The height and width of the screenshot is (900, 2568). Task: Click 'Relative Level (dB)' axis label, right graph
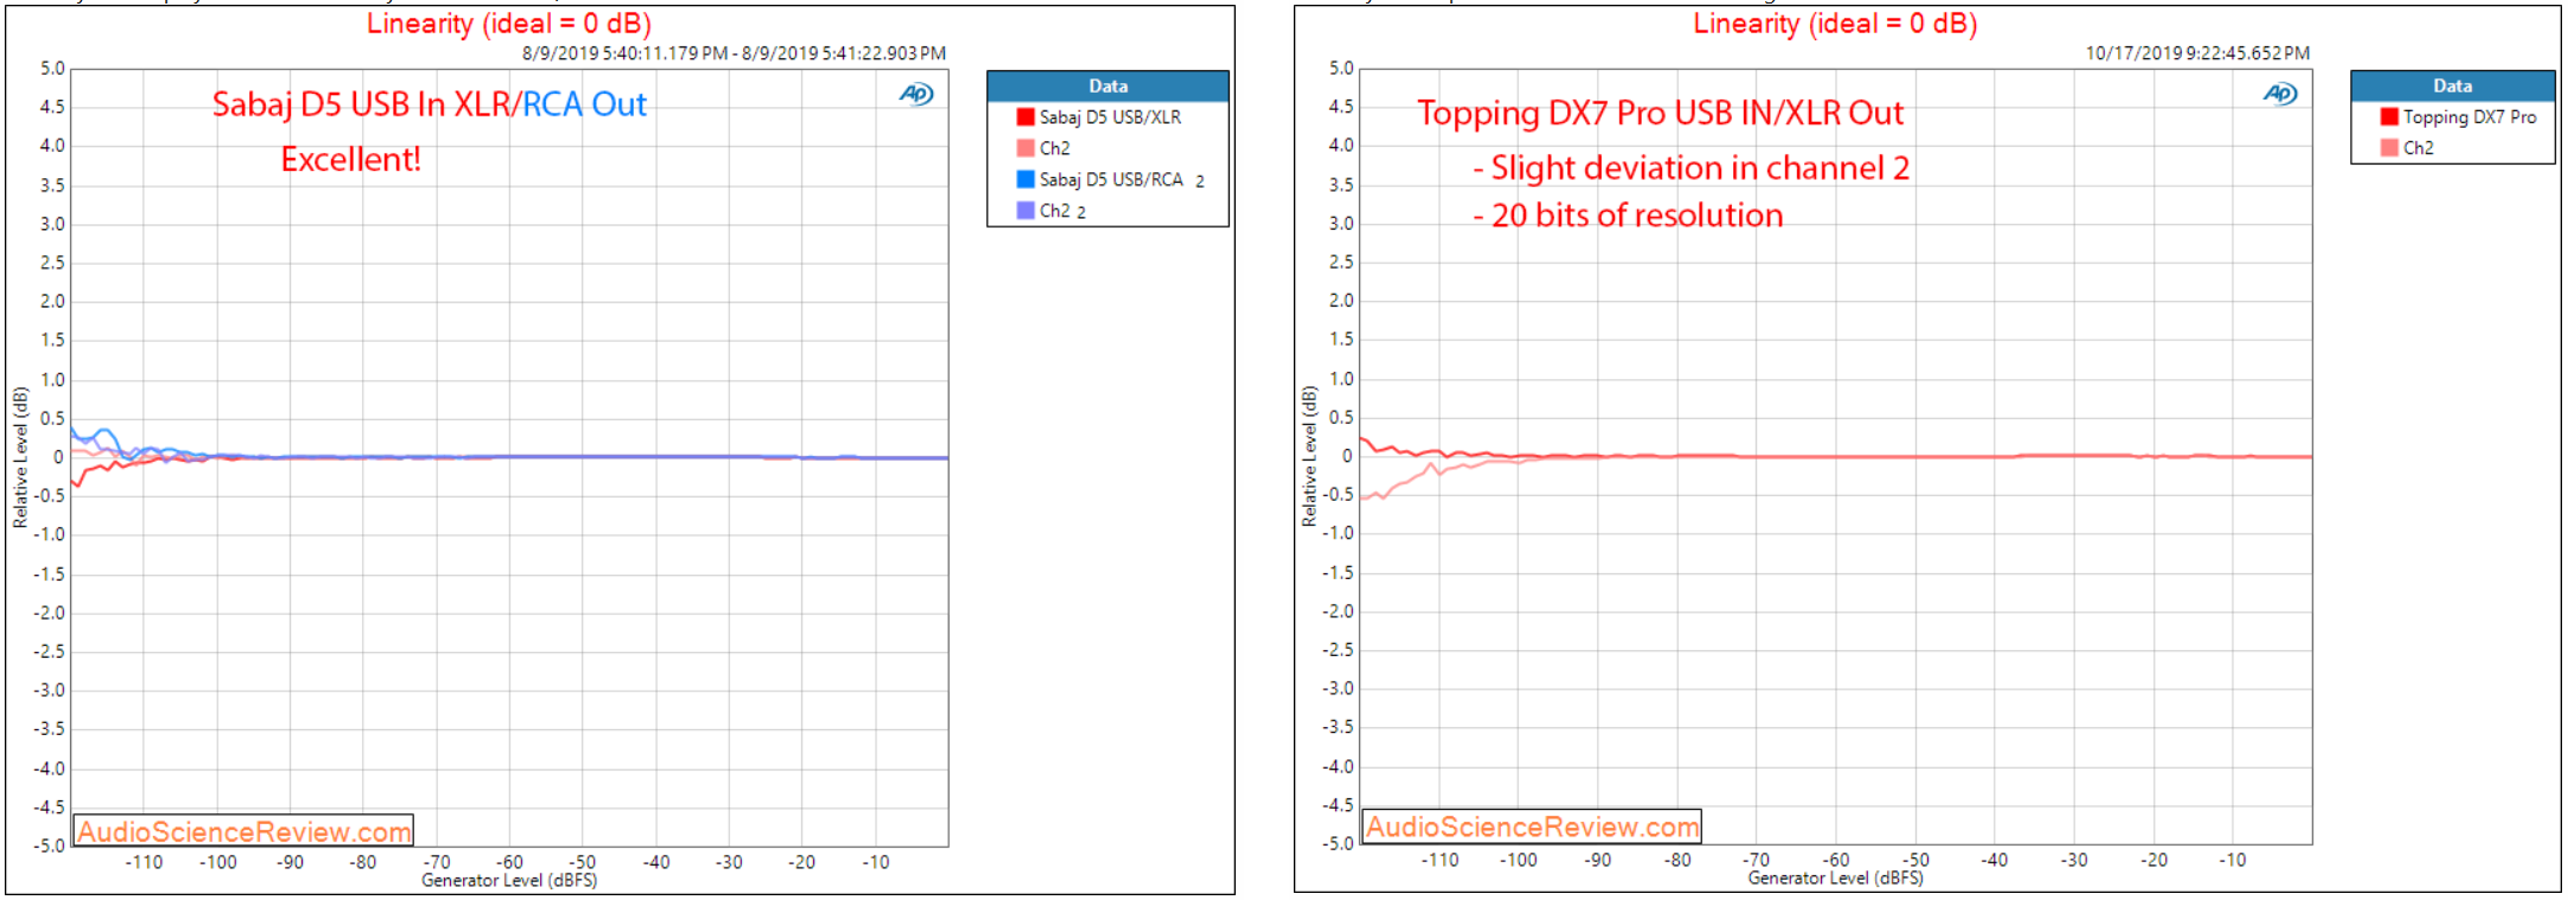tap(1309, 456)
